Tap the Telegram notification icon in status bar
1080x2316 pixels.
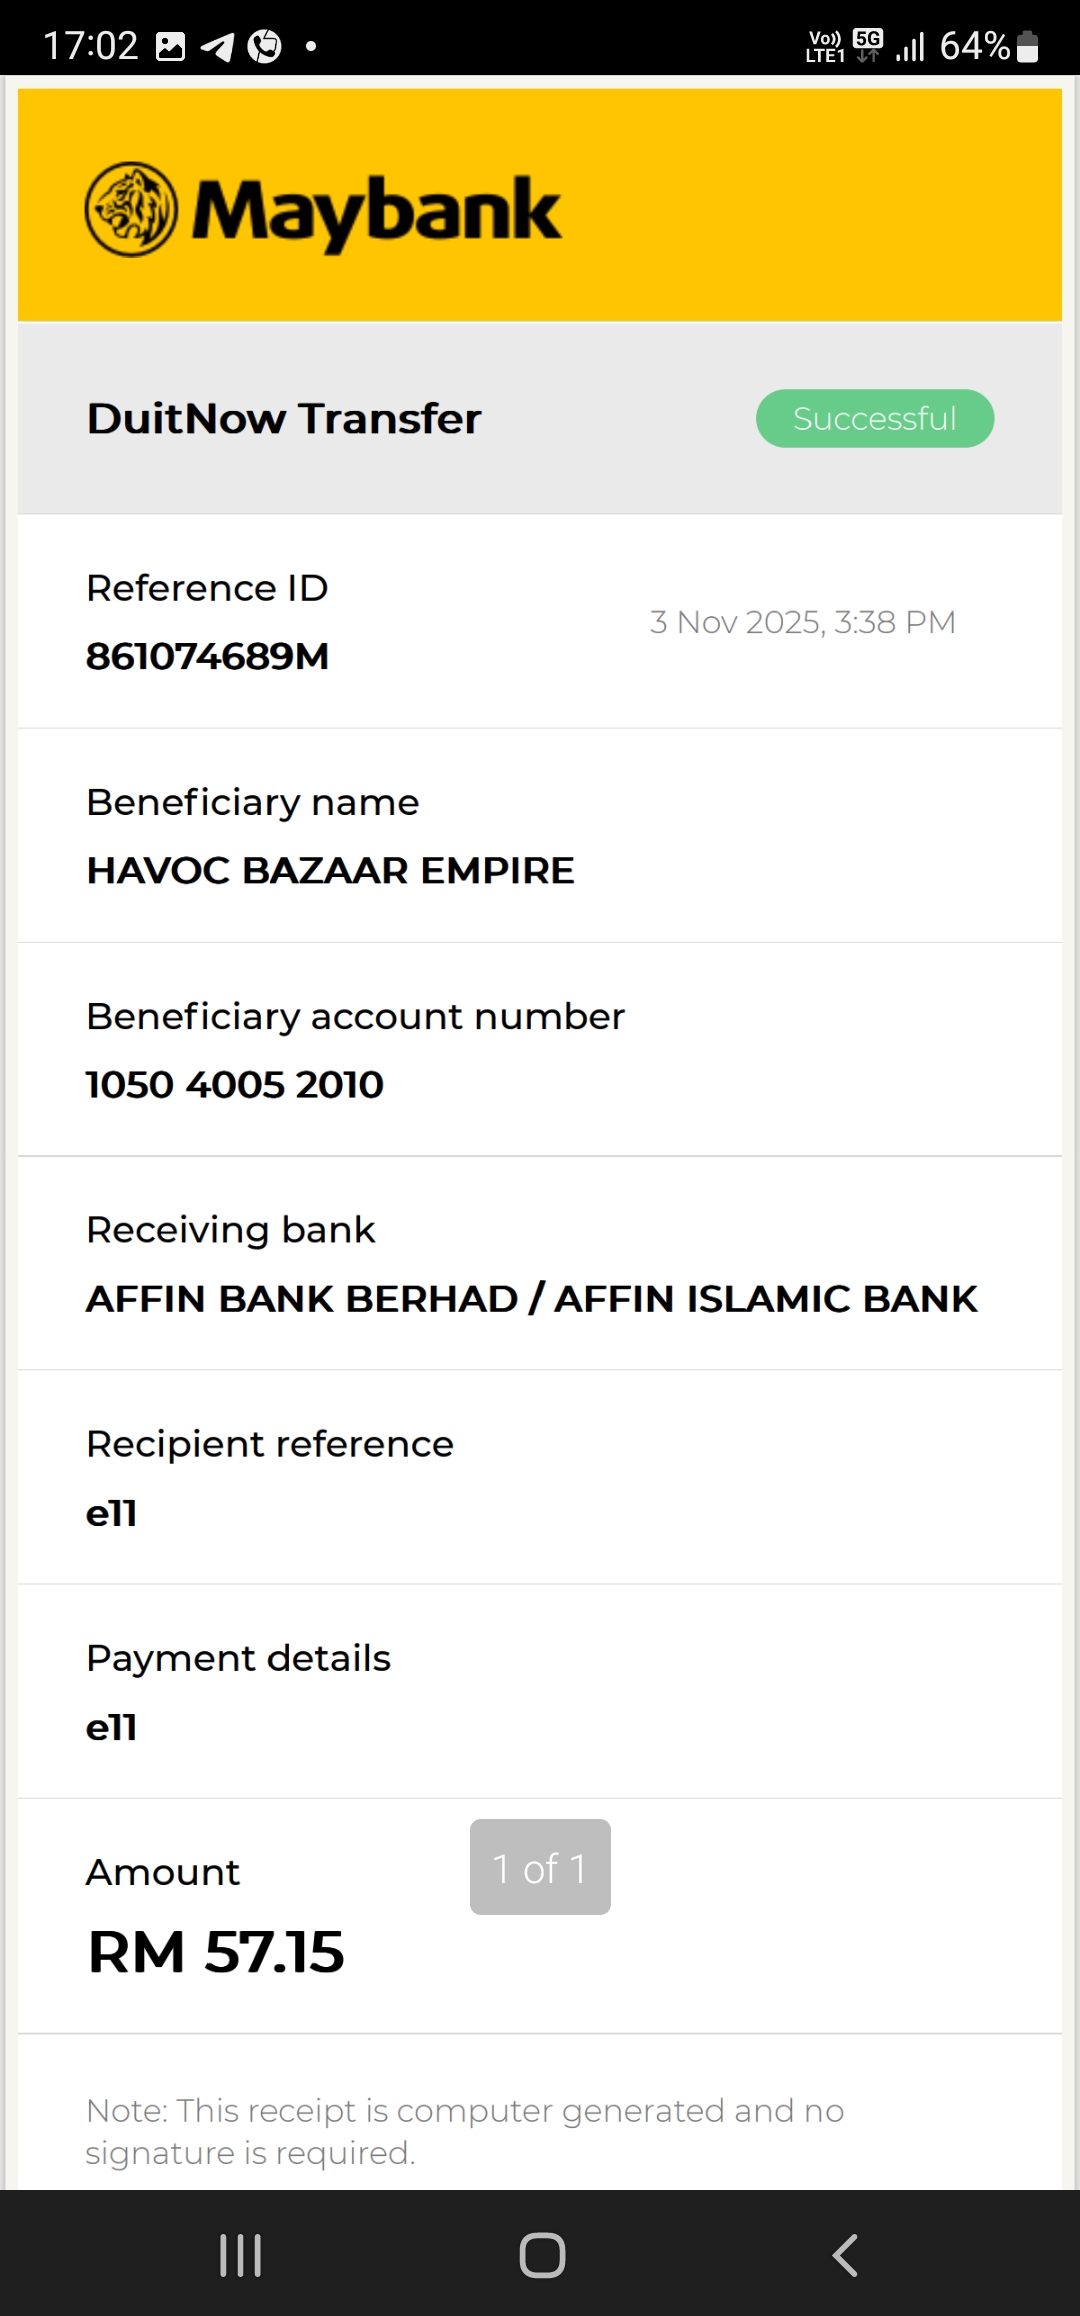(x=217, y=46)
